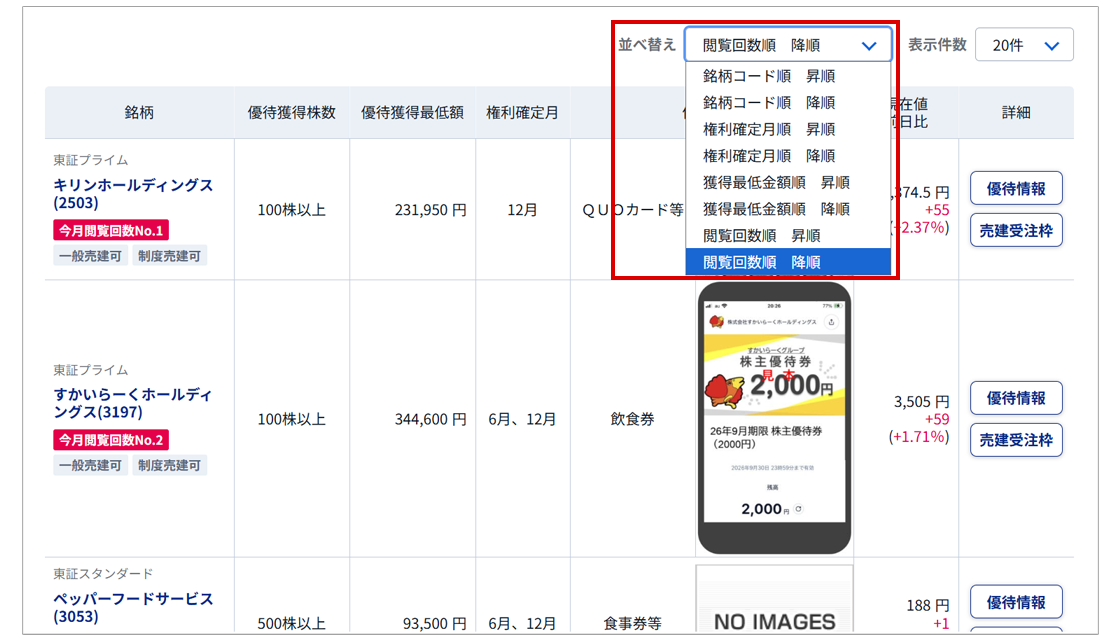Open the 並べ替え sort dropdown
The height and width of the screenshot is (640, 1120).
787,46
